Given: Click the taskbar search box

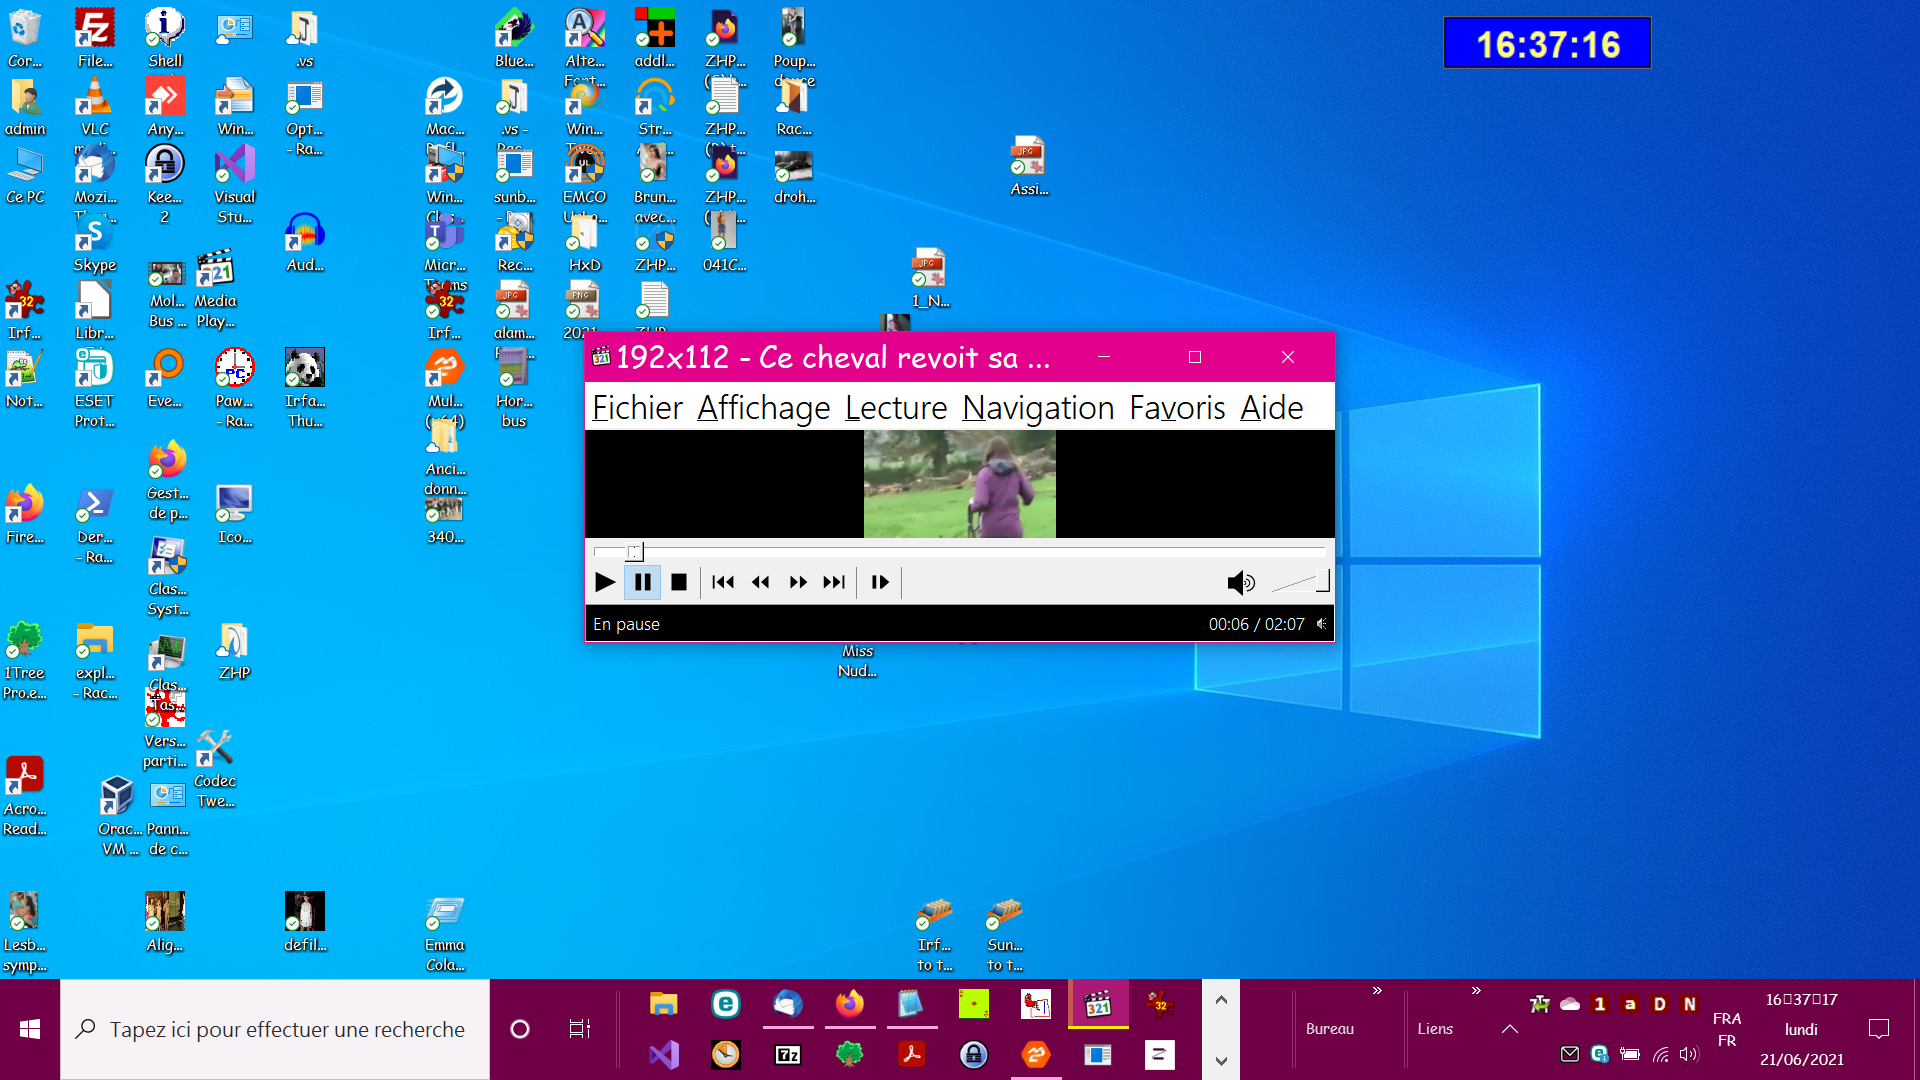Looking at the screenshot, I should [275, 1029].
